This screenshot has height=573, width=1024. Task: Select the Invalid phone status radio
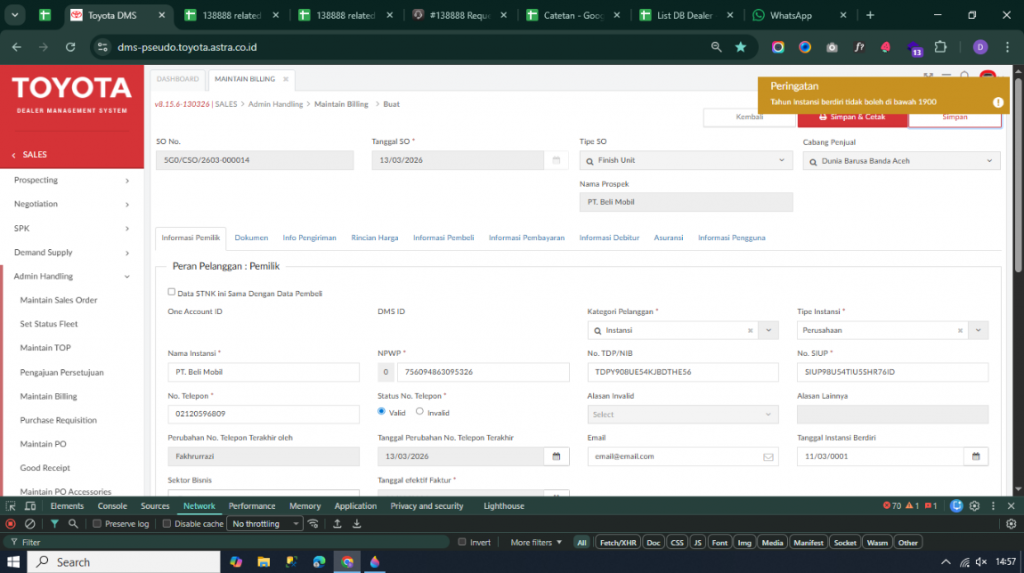tap(420, 411)
